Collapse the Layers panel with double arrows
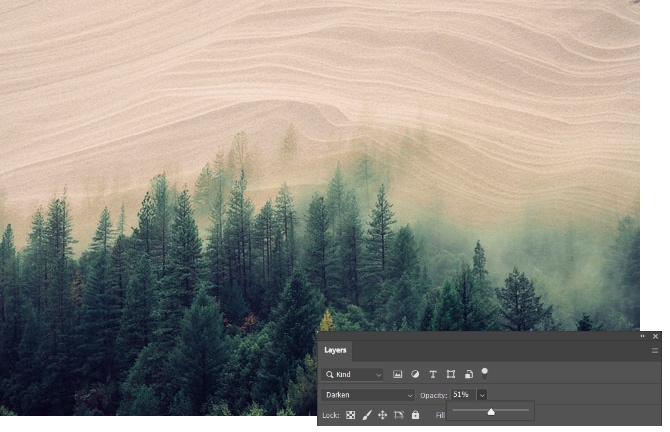This screenshot has width=670, height=432. (643, 336)
